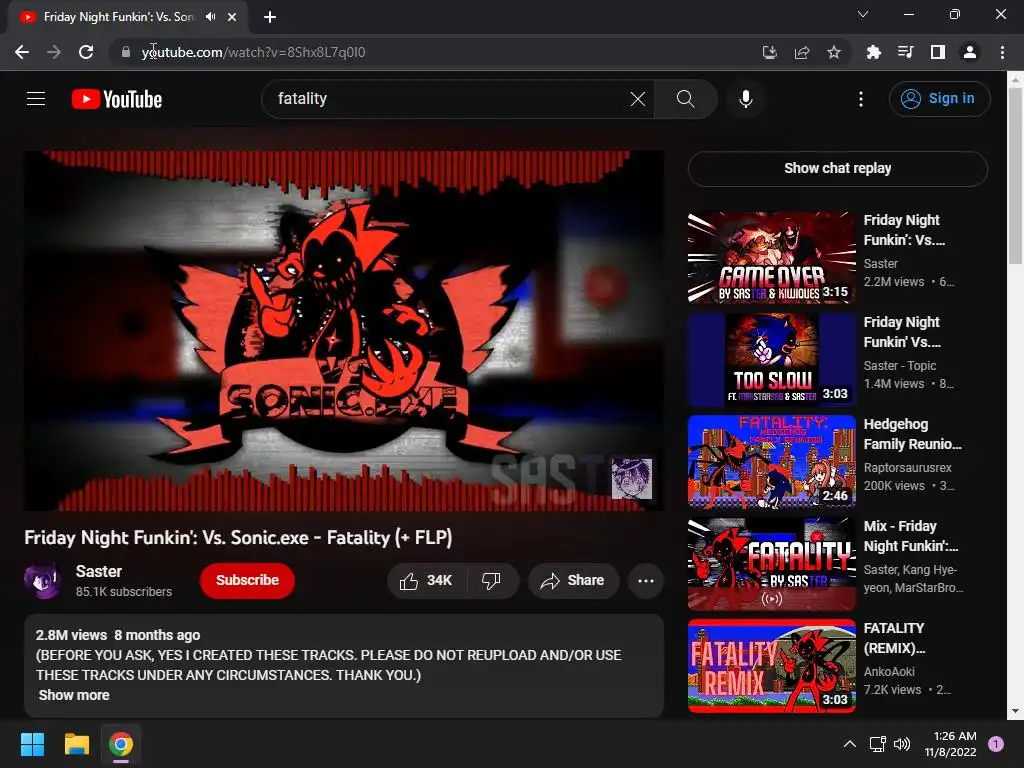The width and height of the screenshot is (1024, 768).
Task: View site info padlock icon
Action: coord(126,52)
